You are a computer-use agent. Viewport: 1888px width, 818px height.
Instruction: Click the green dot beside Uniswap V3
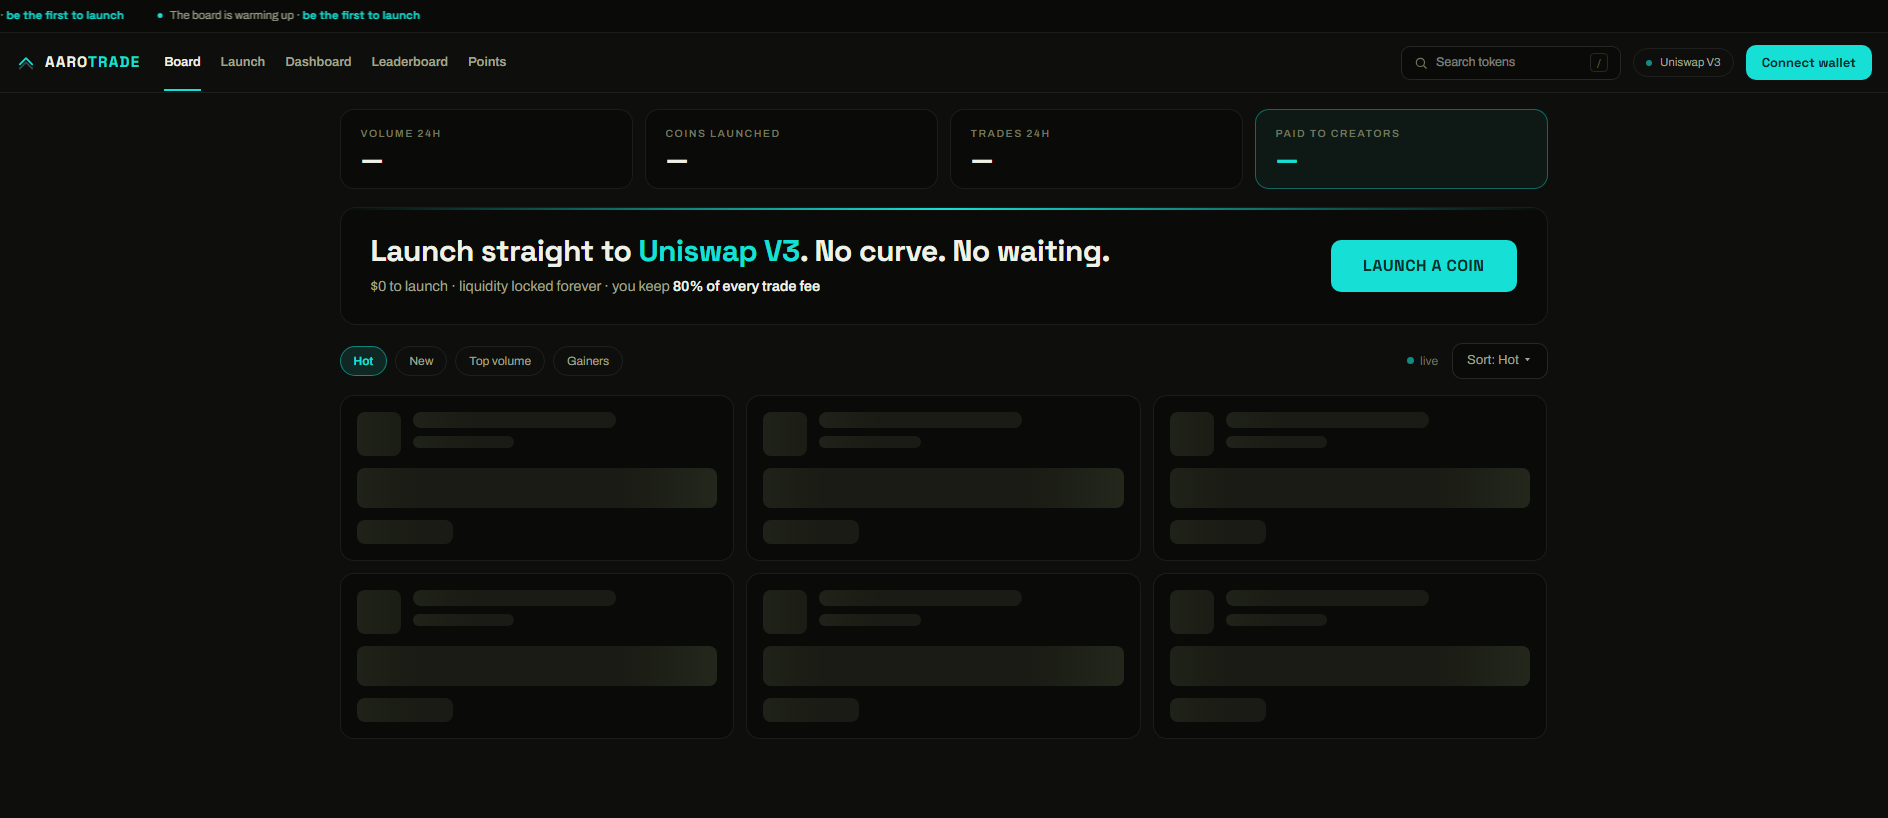click(x=1649, y=63)
